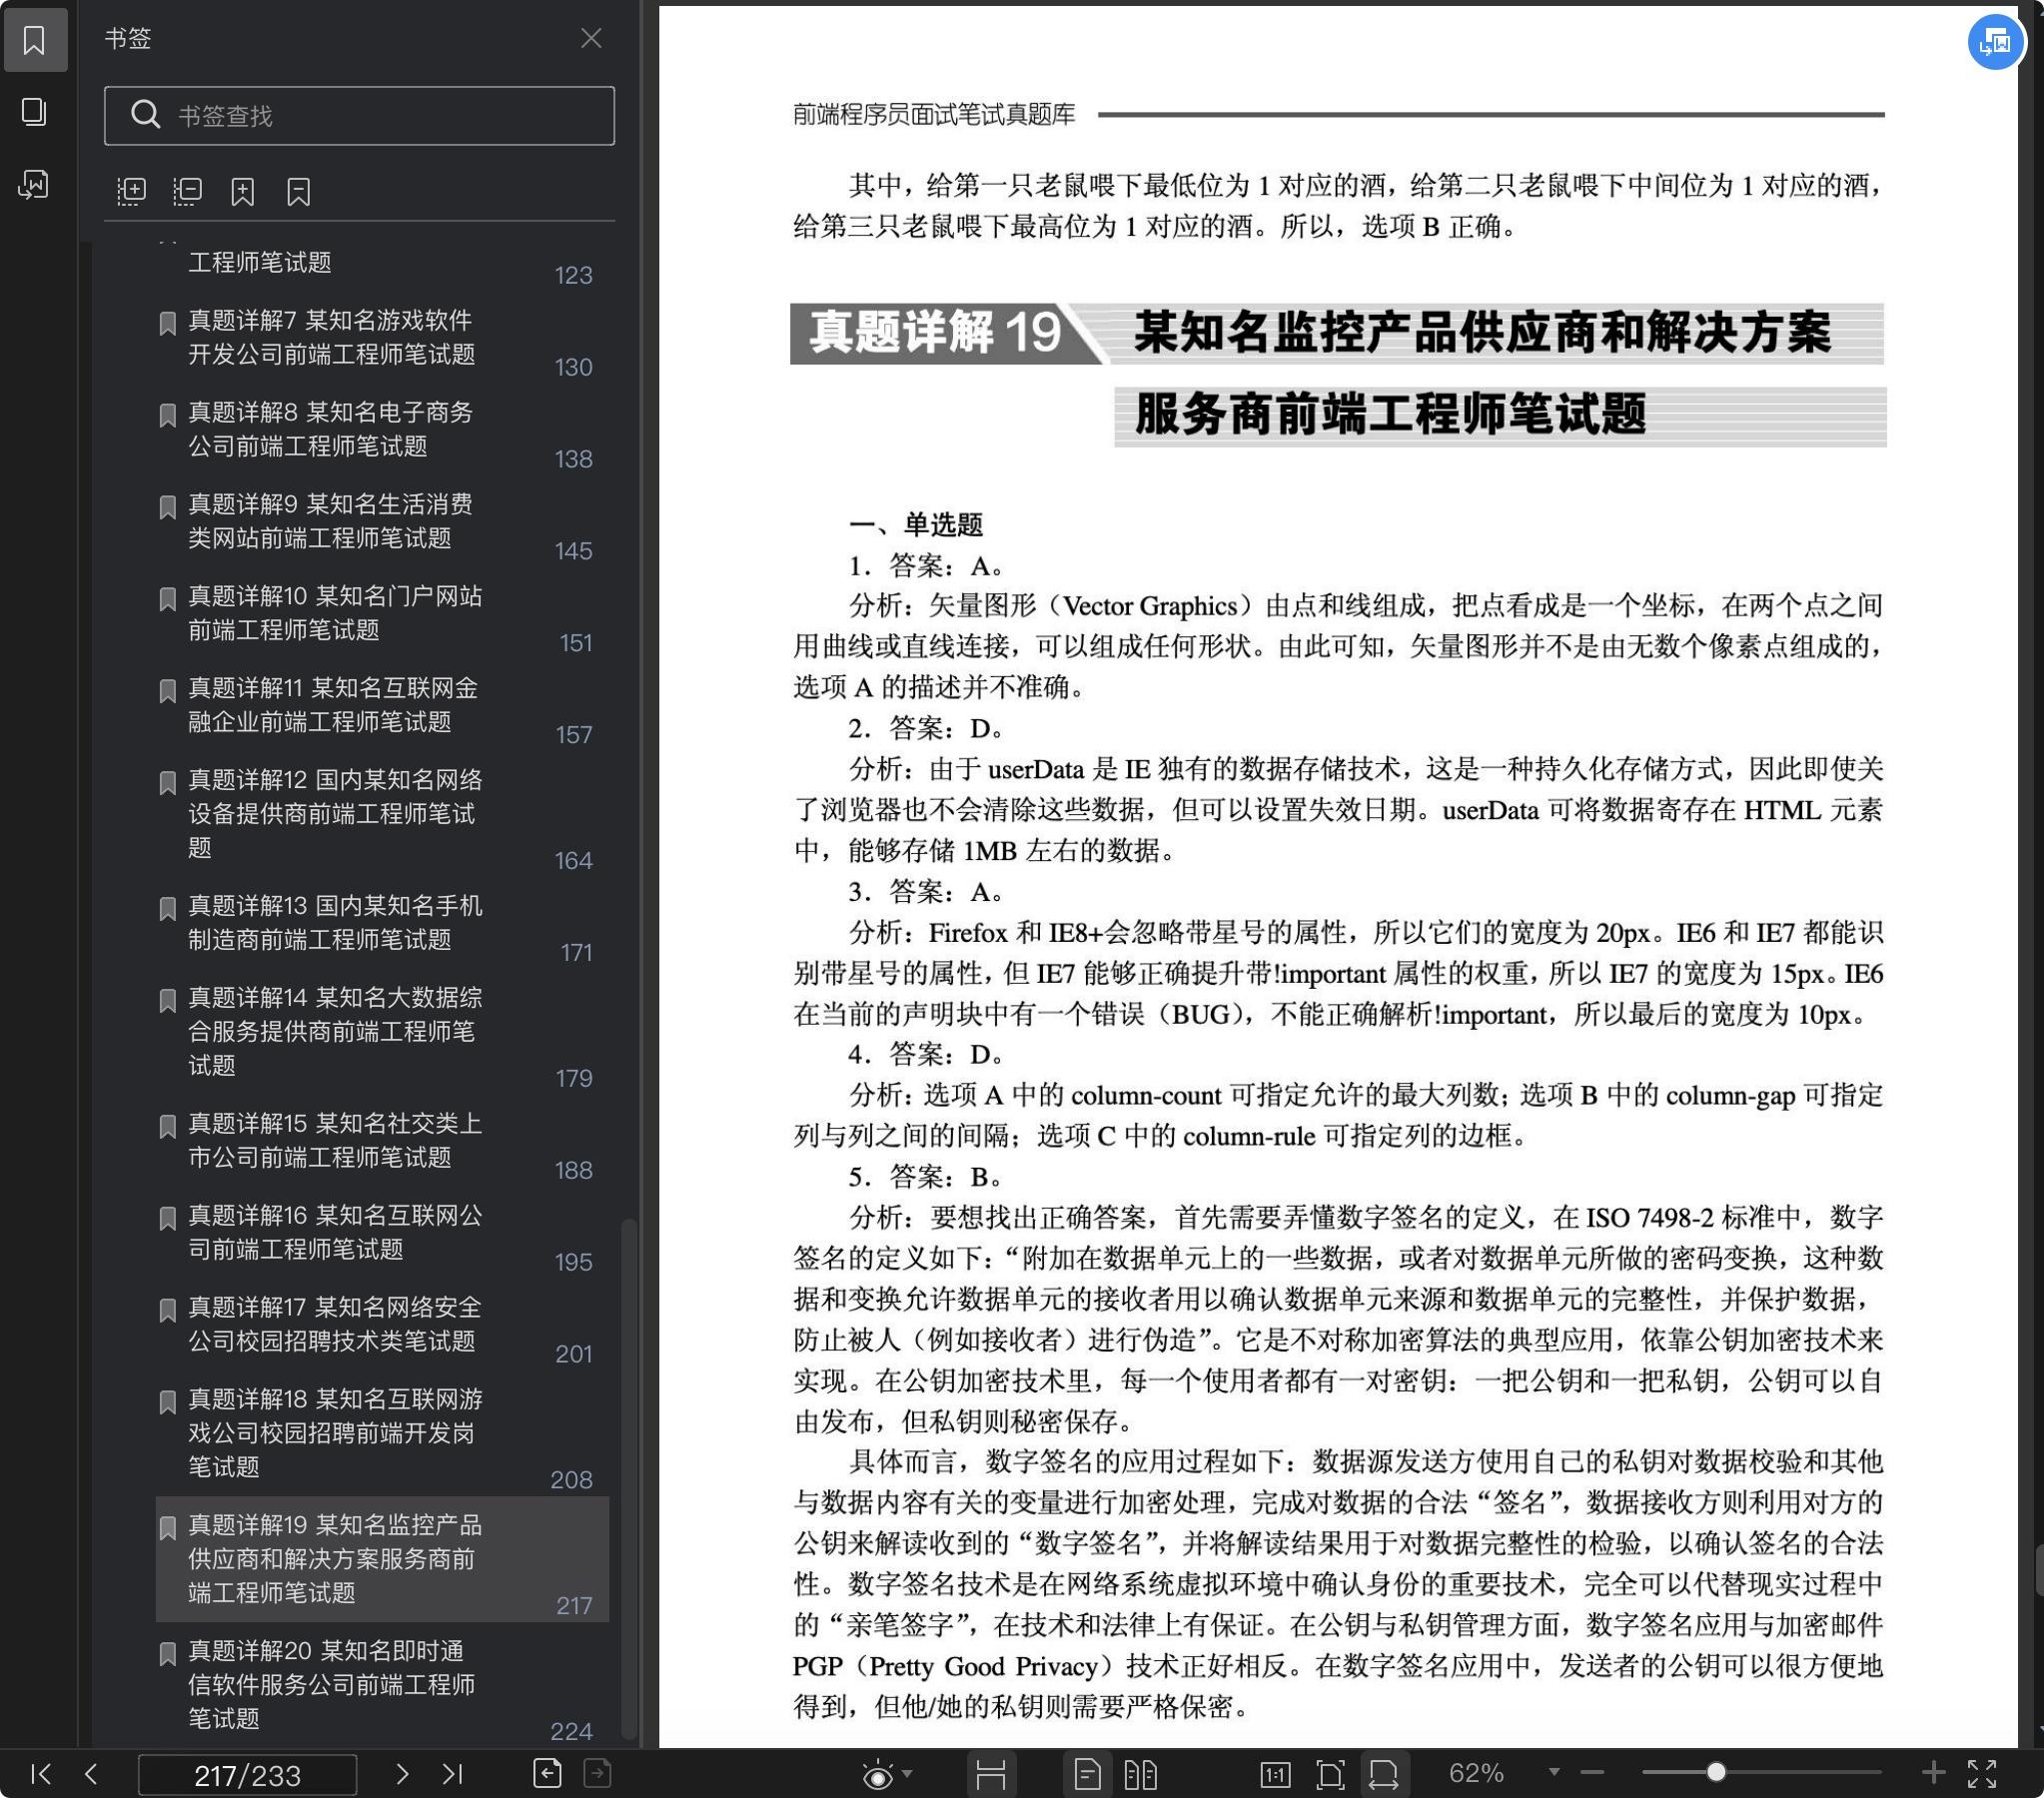Open bookmark 真题详解15 某知名社交类上市公司

coord(382,1141)
